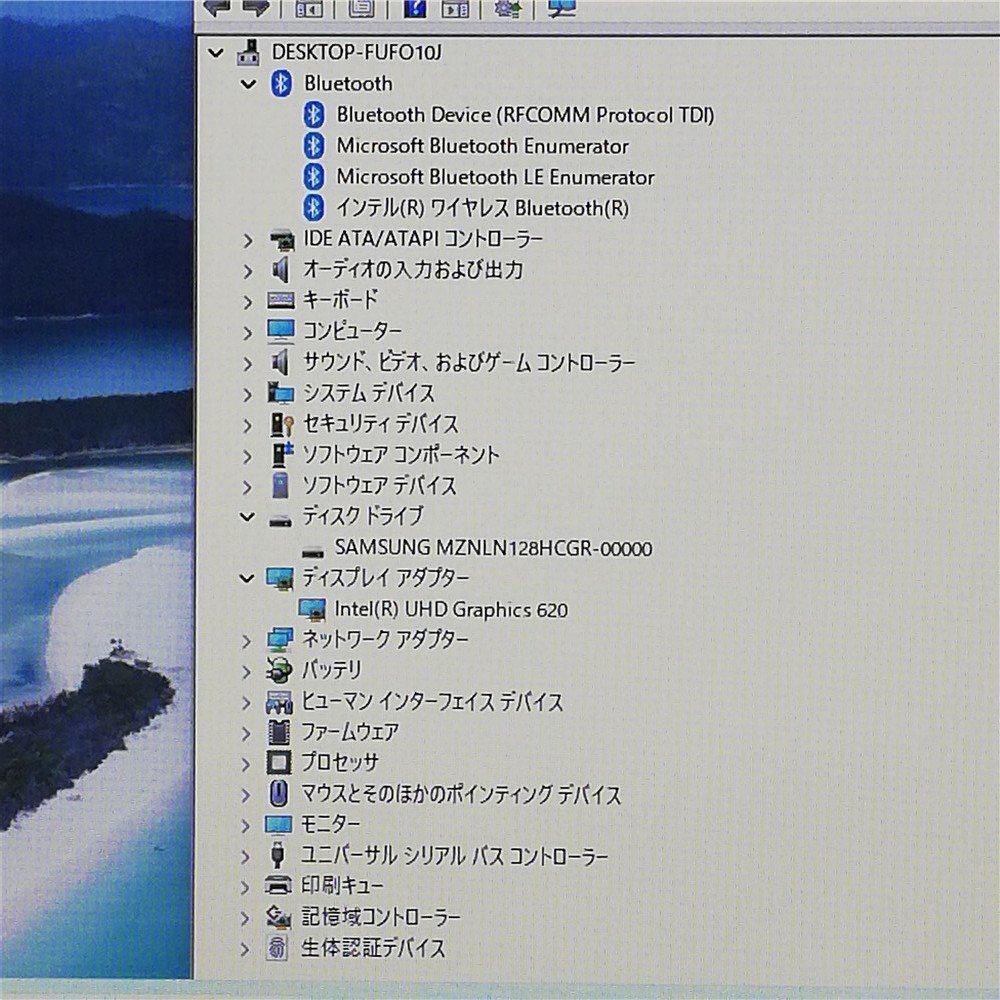Select the Microsoft Bluetooth Enumerator entry

[482, 146]
